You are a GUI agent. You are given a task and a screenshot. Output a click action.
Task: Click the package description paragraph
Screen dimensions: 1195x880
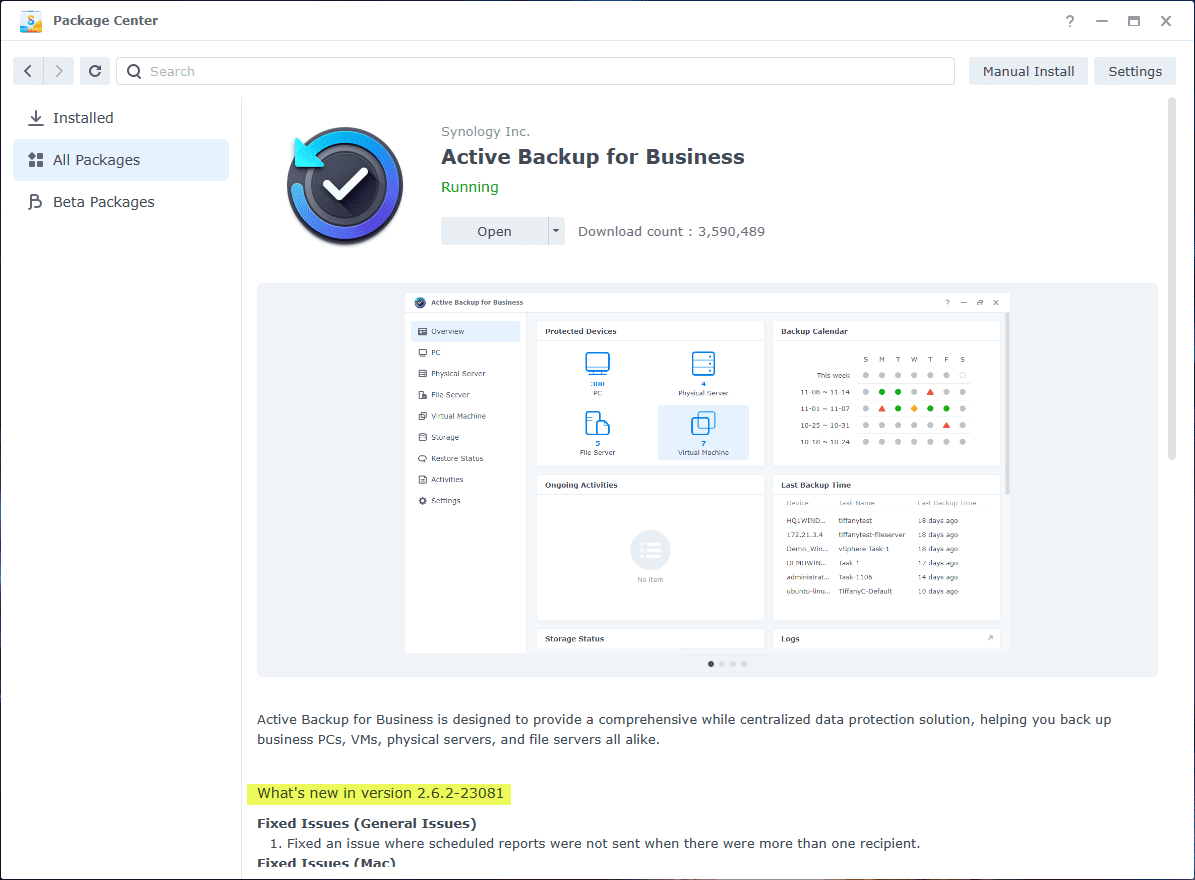coord(684,729)
